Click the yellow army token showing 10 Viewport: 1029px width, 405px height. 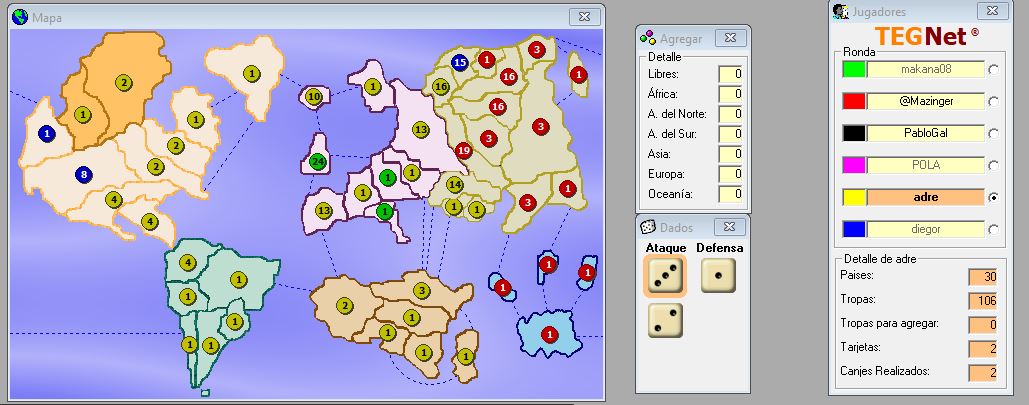[314, 97]
